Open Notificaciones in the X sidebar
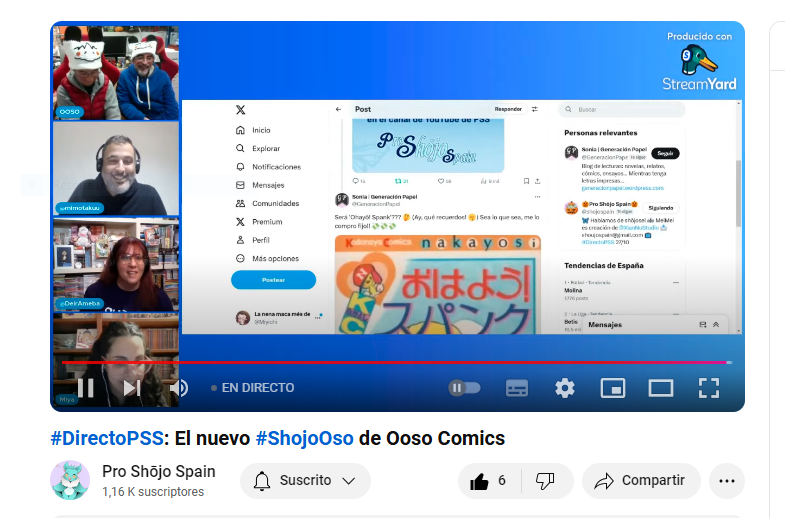Screen dimensions: 785x518 pyautogui.click(x=268, y=167)
